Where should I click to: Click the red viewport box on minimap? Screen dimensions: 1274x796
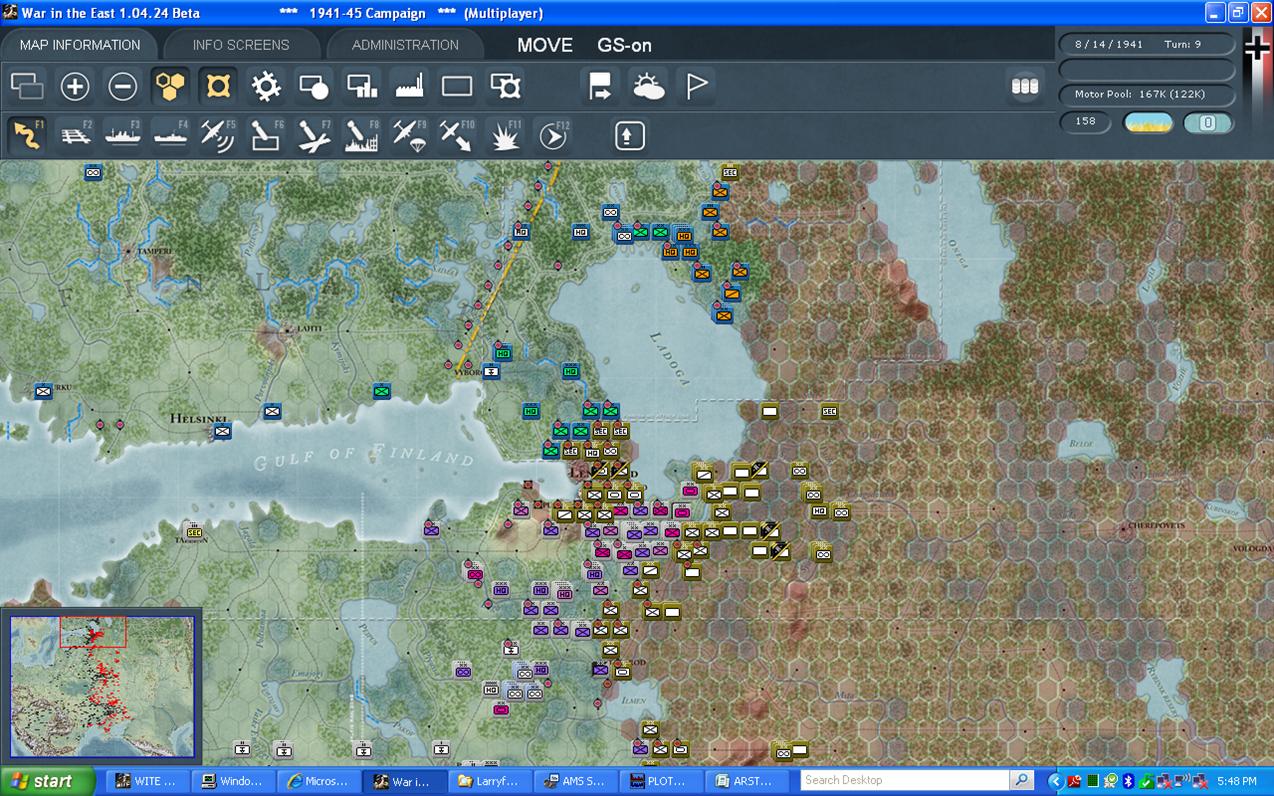point(93,632)
